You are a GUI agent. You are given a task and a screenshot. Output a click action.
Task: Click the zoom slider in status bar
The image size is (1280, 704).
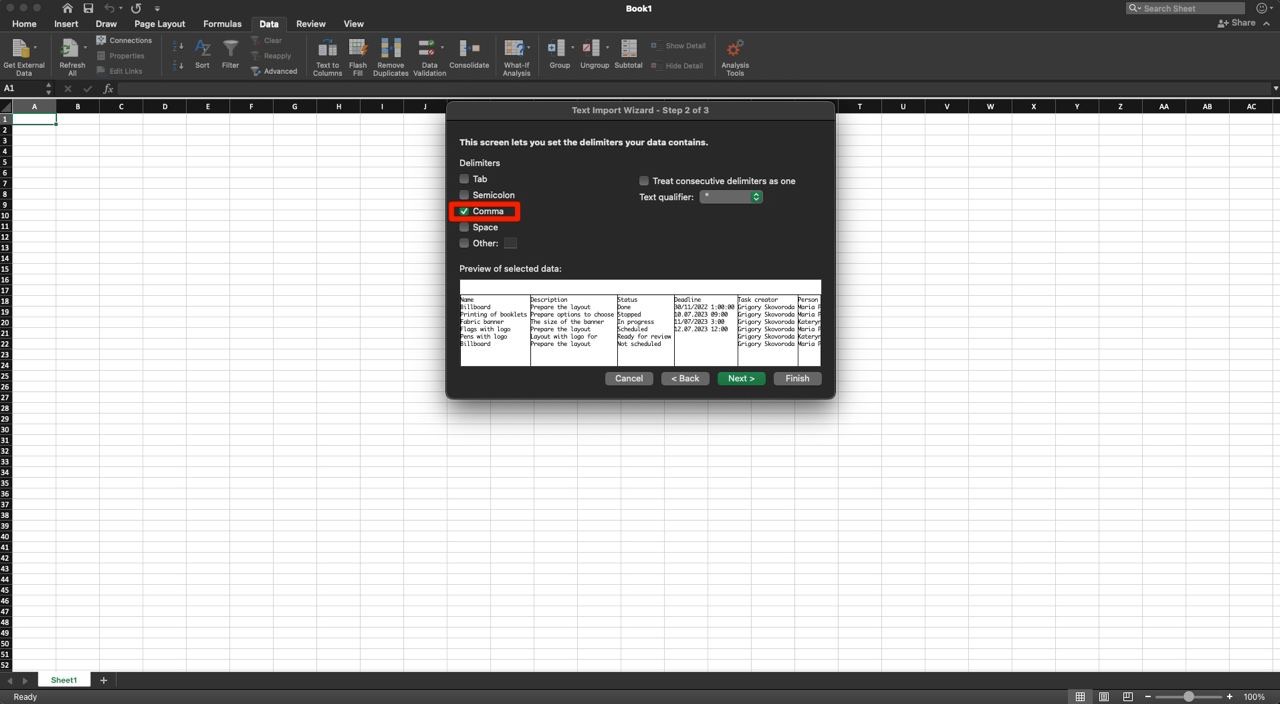coord(1188,696)
